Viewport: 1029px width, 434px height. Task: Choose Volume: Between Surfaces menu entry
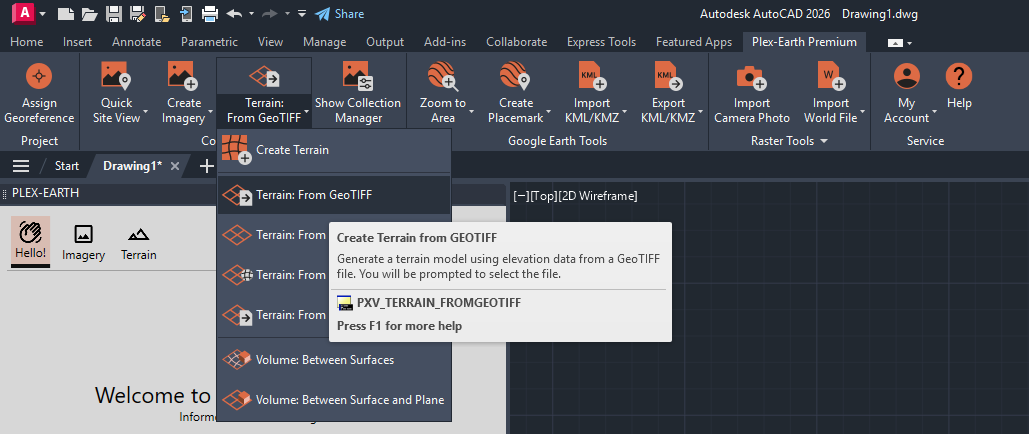335,360
